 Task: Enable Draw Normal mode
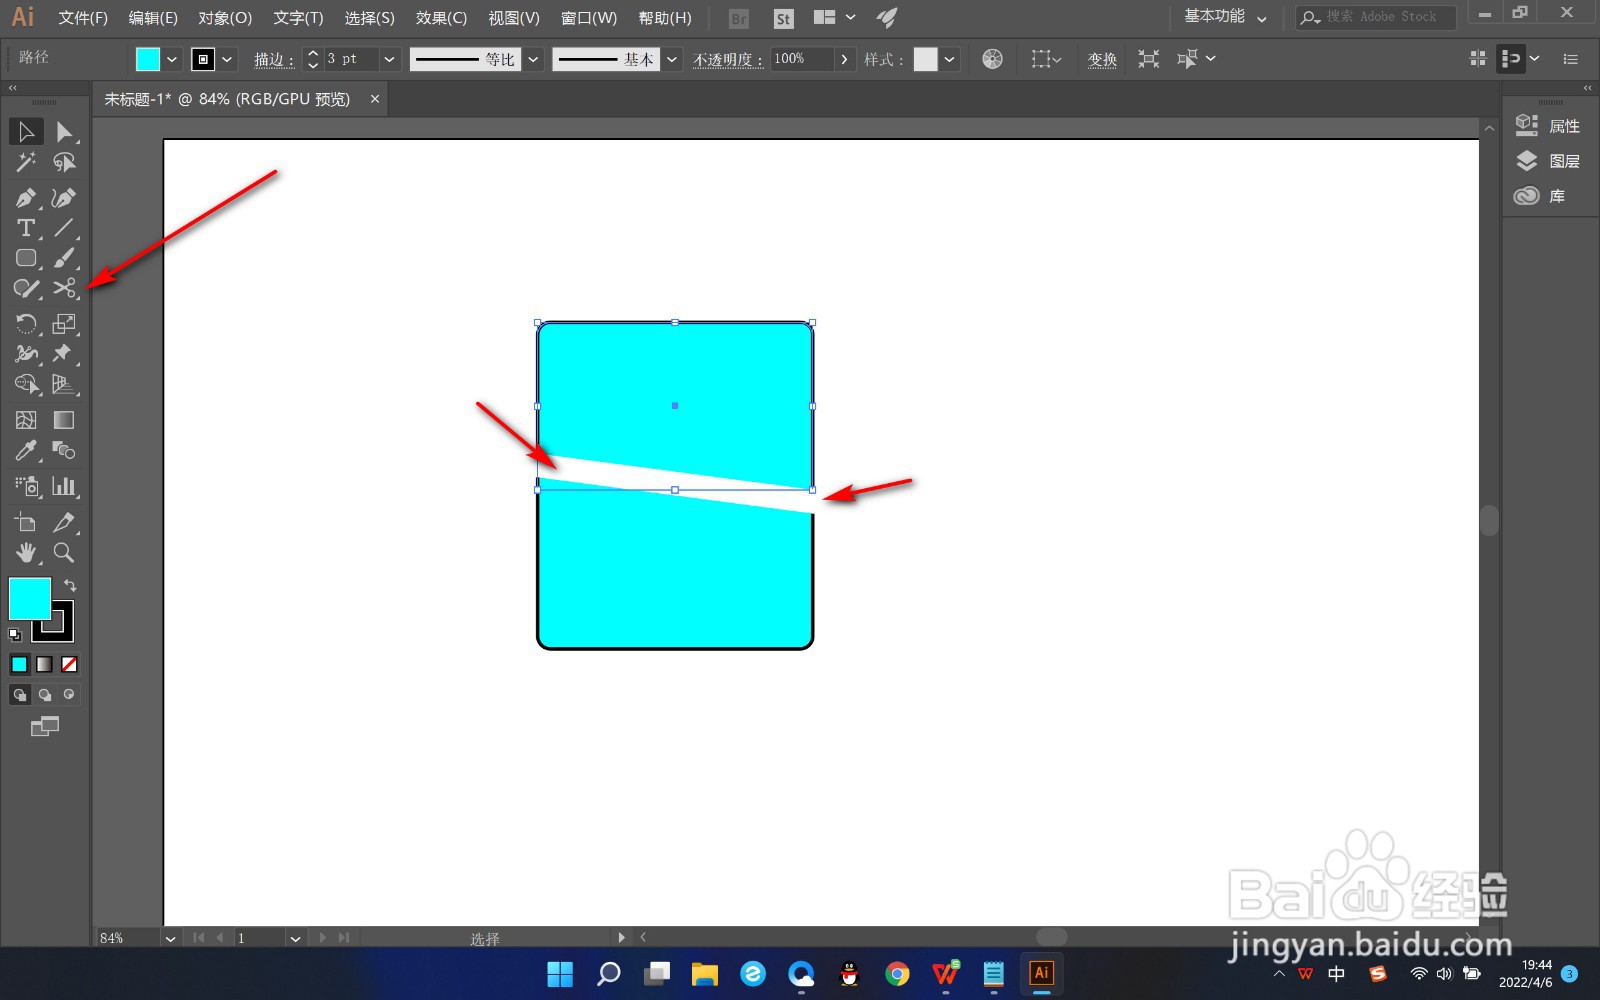tap(20, 695)
